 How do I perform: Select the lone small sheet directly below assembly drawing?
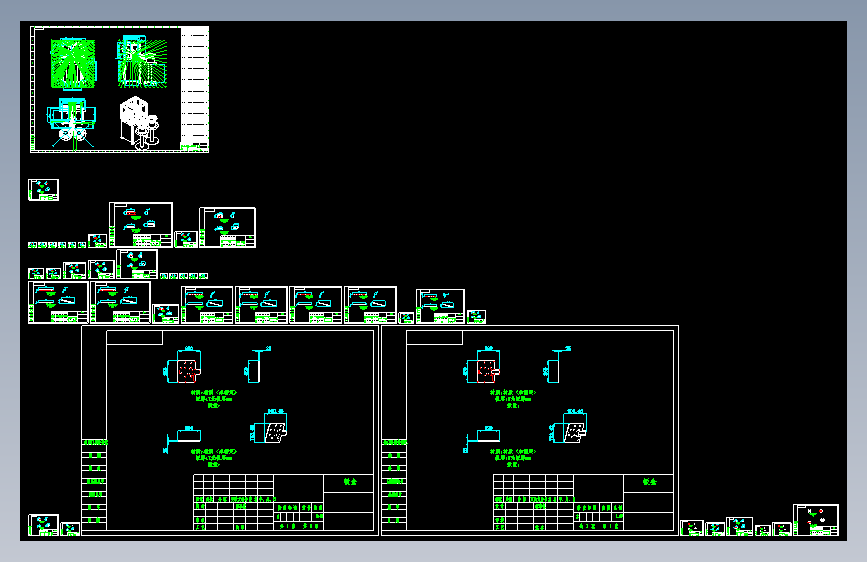coord(43,190)
